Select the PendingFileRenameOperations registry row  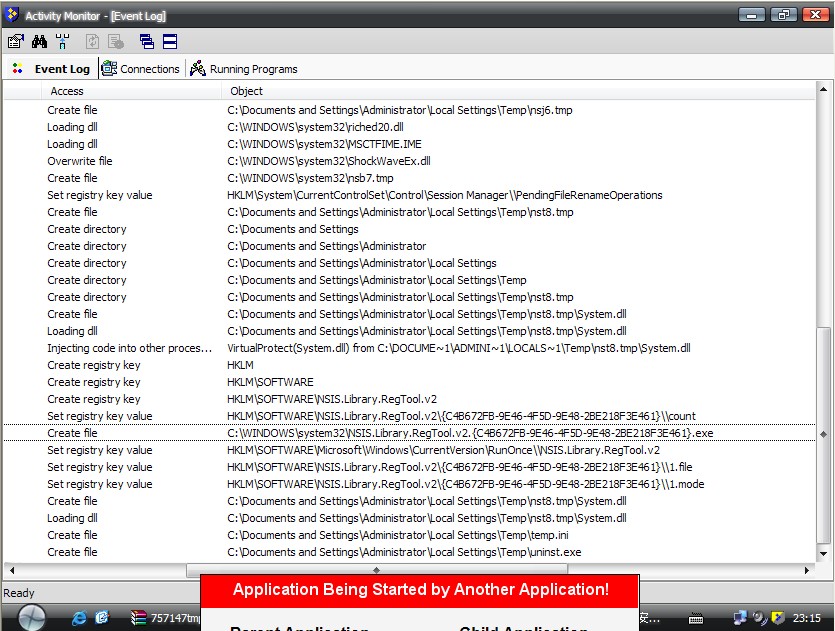(409, 195)
